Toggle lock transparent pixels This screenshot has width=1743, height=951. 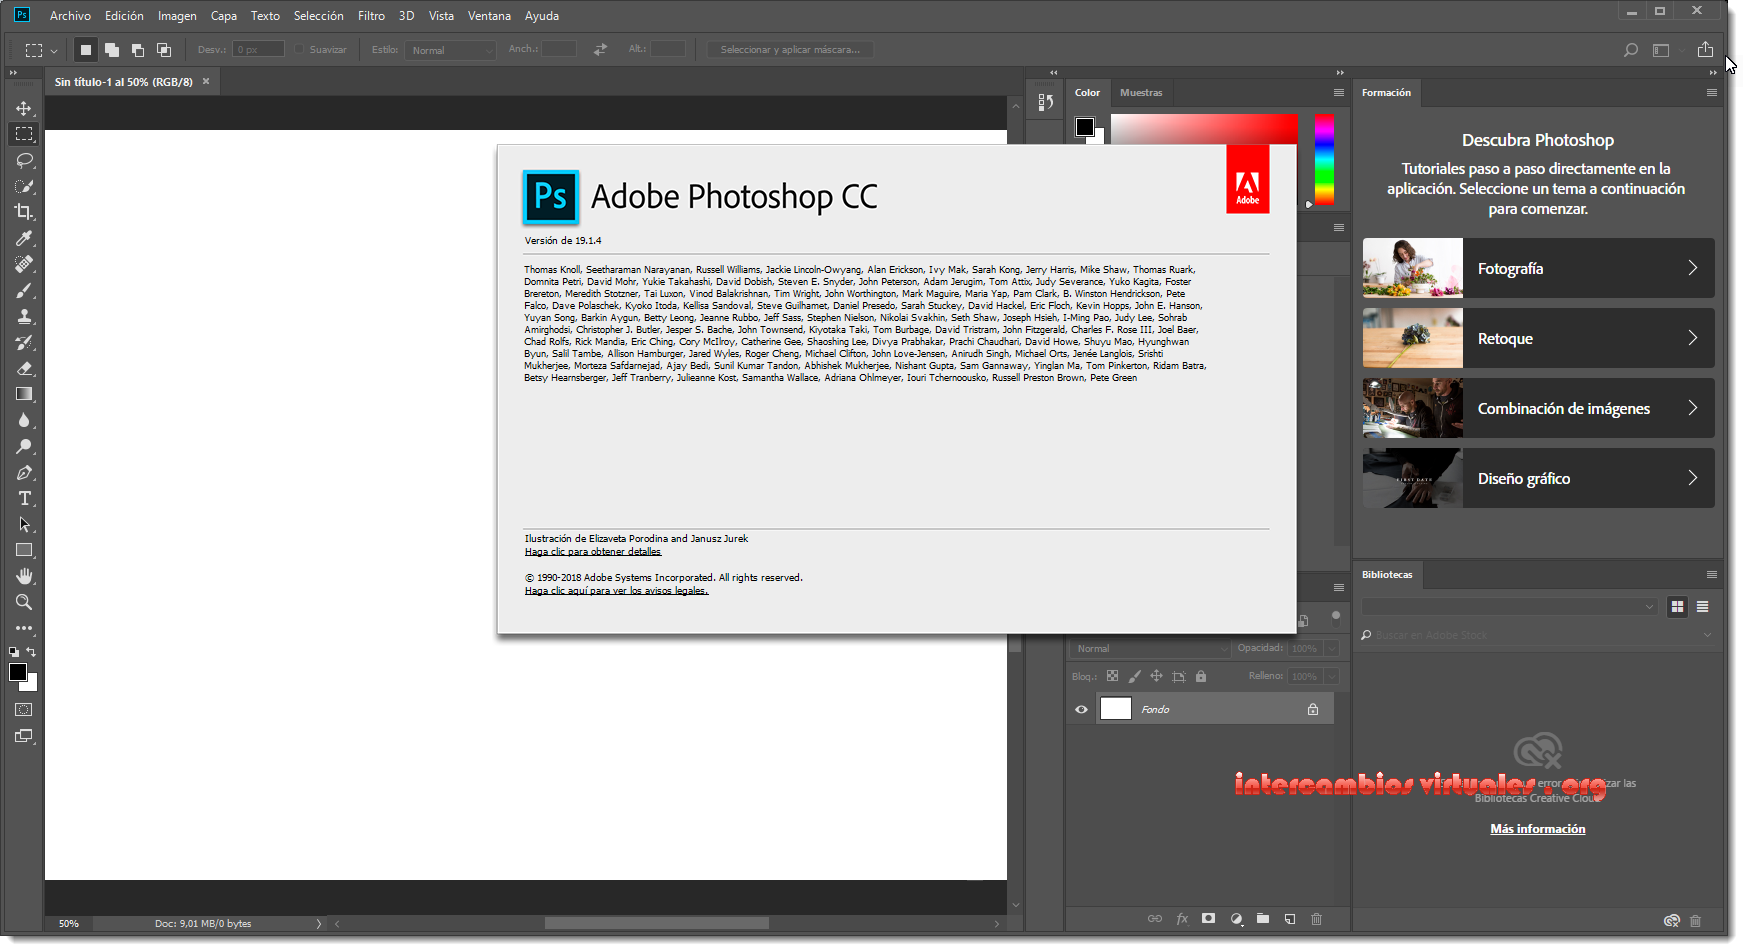click(1112, 676)
